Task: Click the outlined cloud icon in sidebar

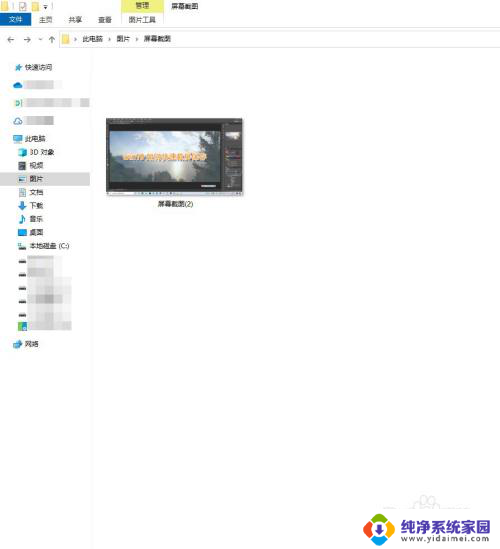Action: pos(18,121)
